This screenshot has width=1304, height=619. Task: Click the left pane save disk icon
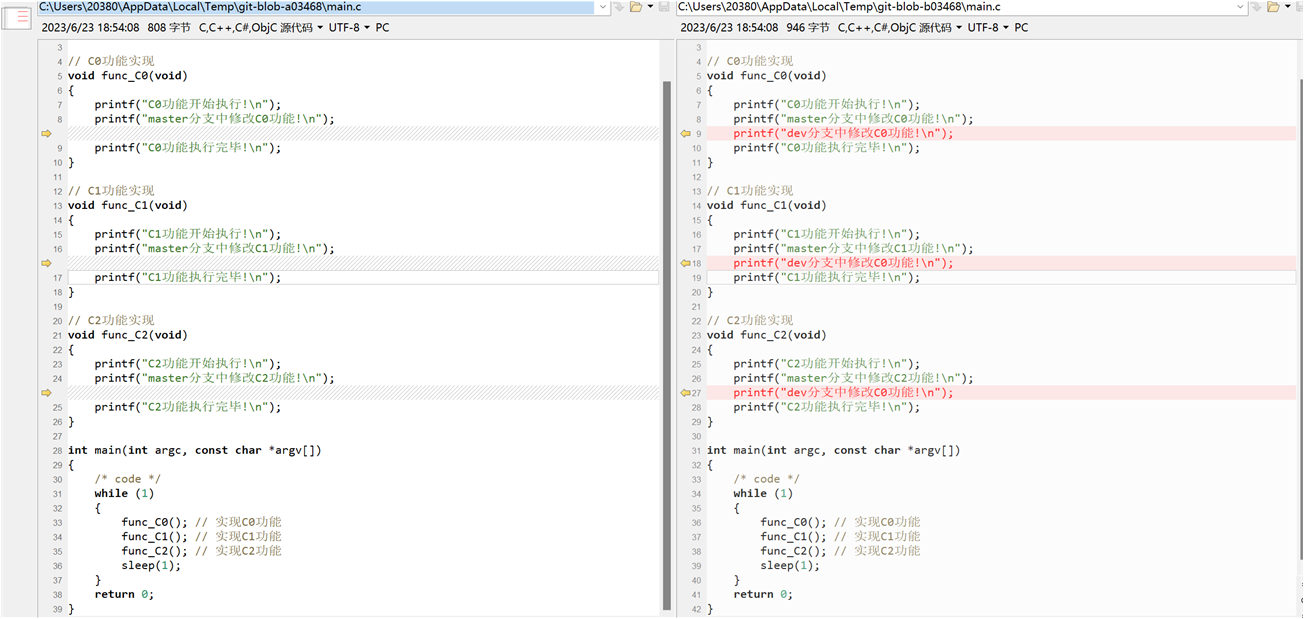point(664,7)
